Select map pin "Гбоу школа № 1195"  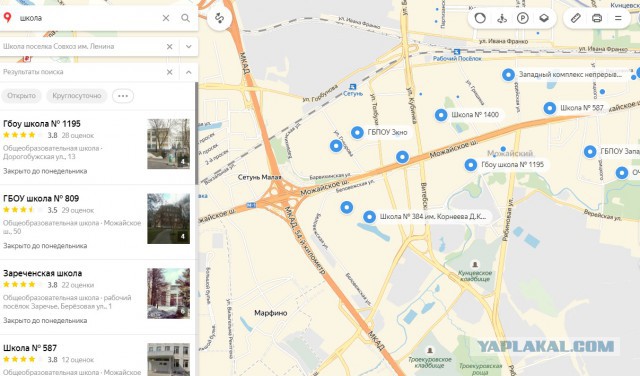(471, 165)
